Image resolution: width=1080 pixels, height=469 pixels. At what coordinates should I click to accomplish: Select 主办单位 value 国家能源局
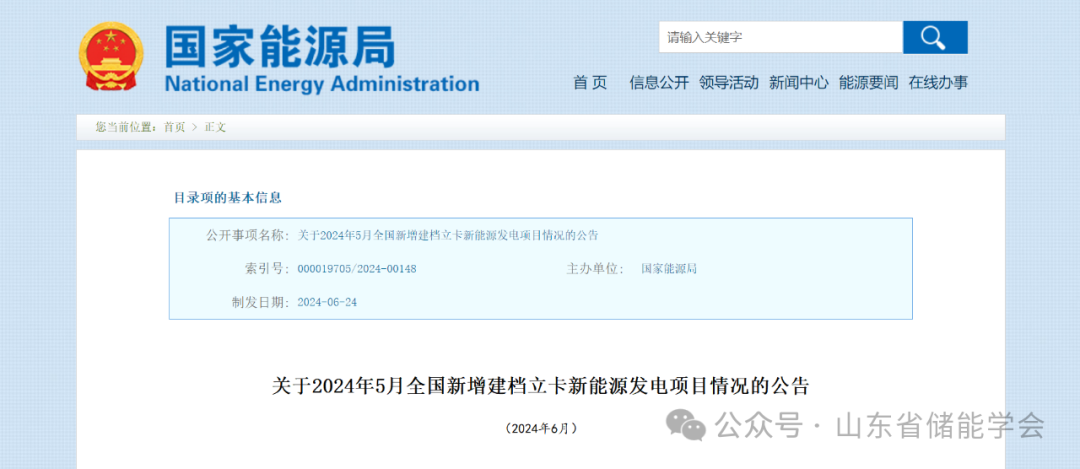pos(669,269)
